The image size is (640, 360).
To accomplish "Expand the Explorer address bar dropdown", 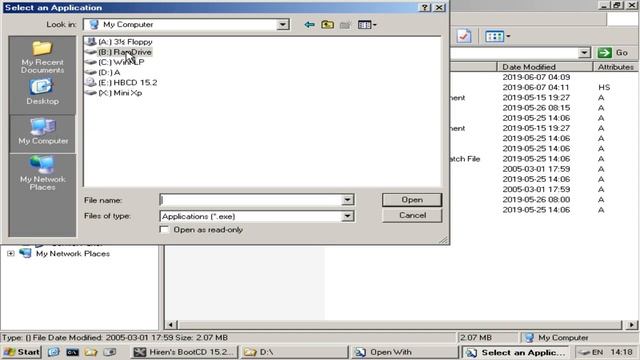I will pyautogui.click(x=584, y=53).
